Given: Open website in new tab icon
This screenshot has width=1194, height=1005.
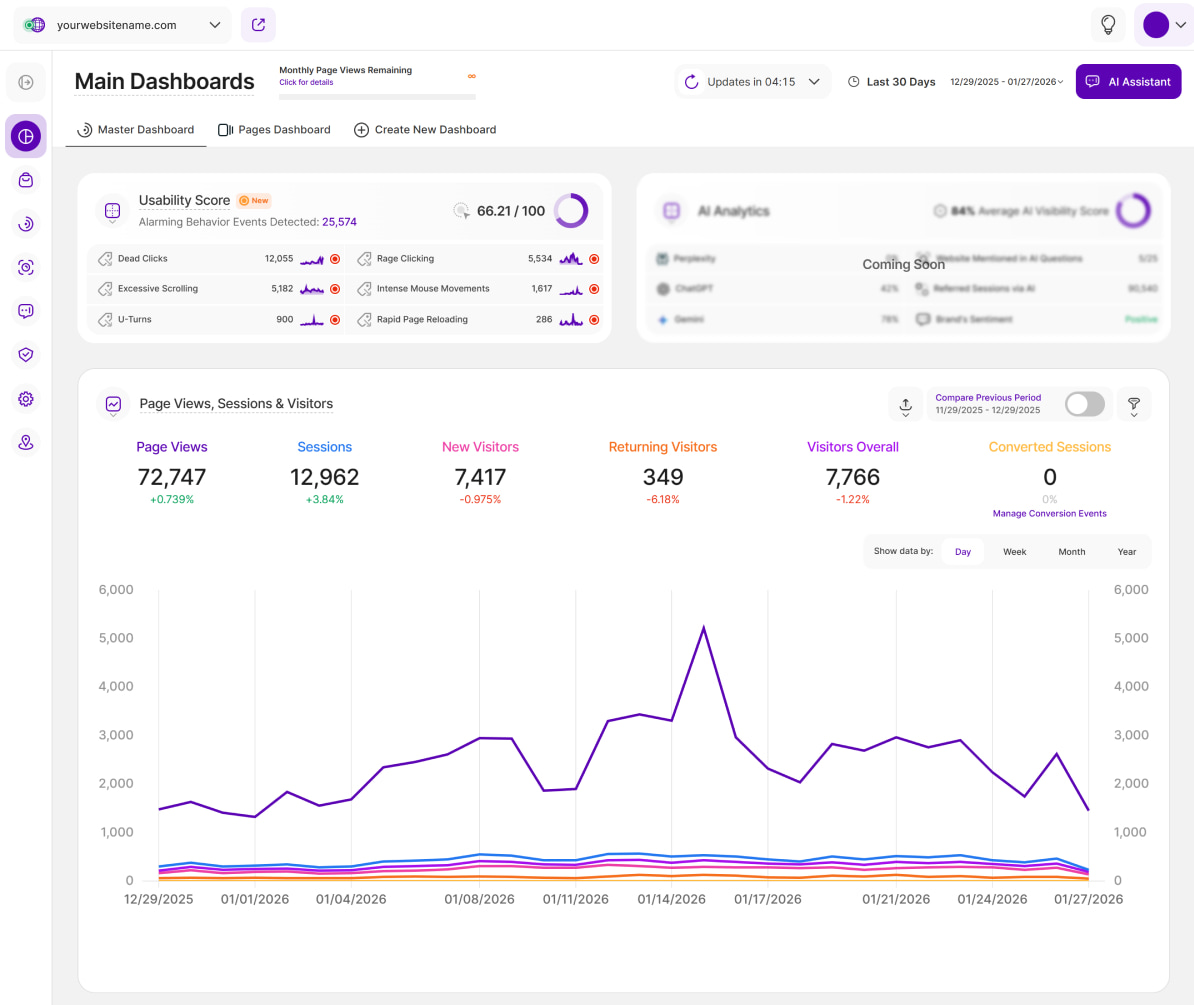Looking at the screenshot, I should tap(258, 25).
